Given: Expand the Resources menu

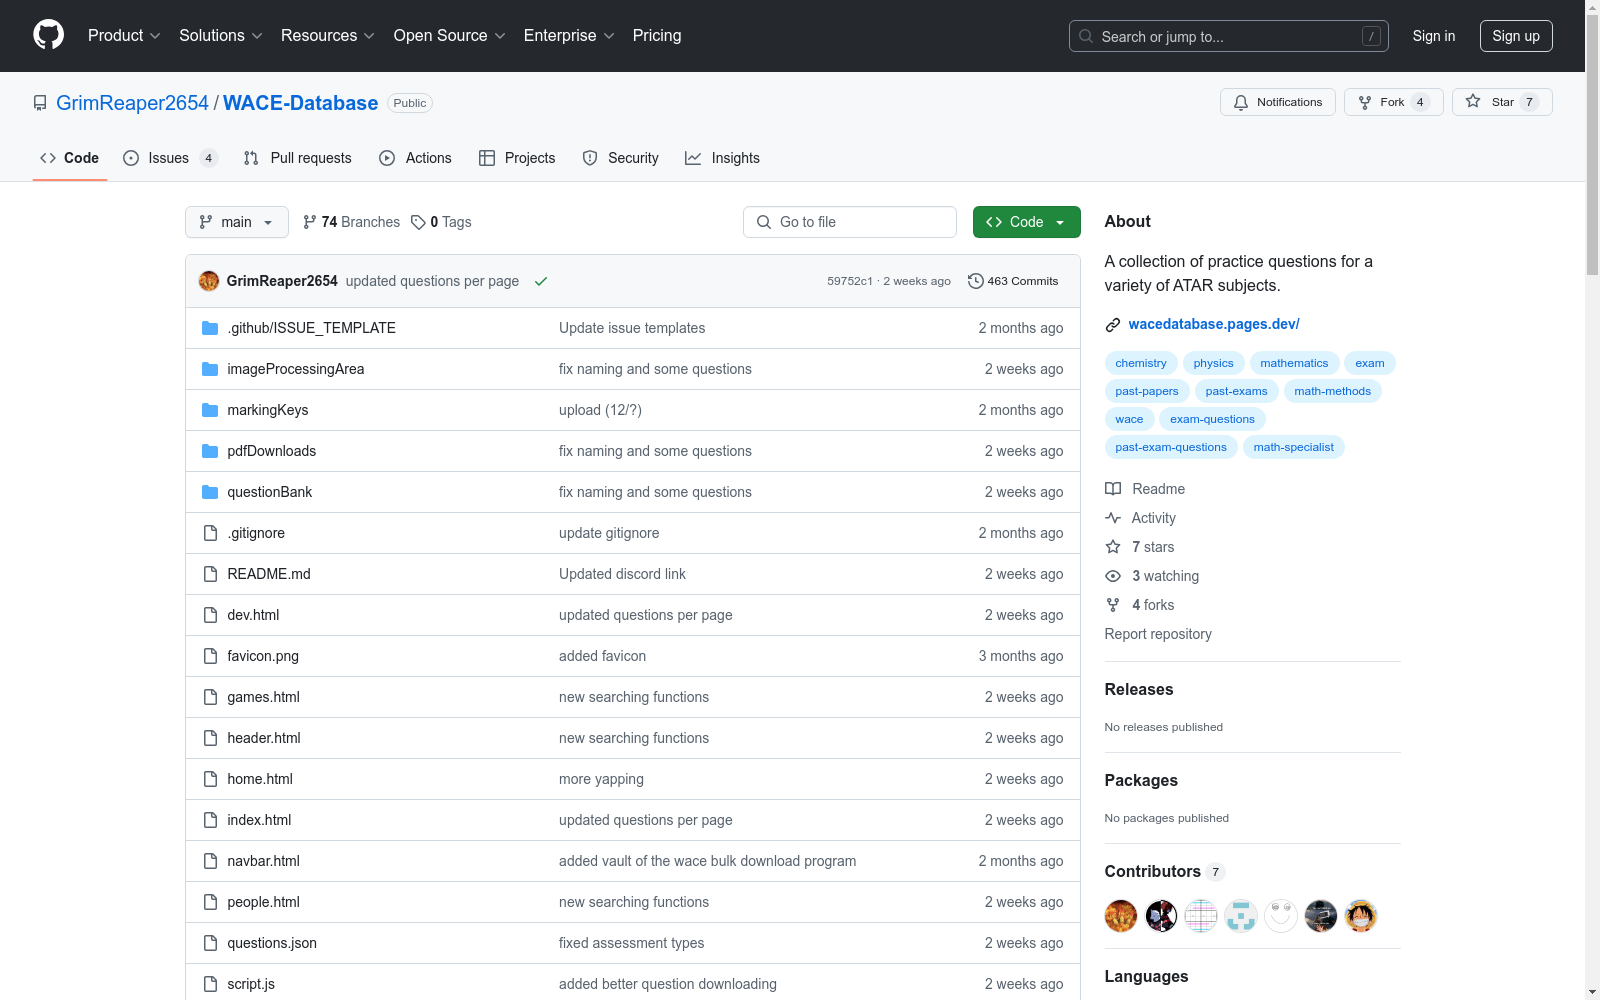Looking at the screenshot, I should click(x=328, y=36).
